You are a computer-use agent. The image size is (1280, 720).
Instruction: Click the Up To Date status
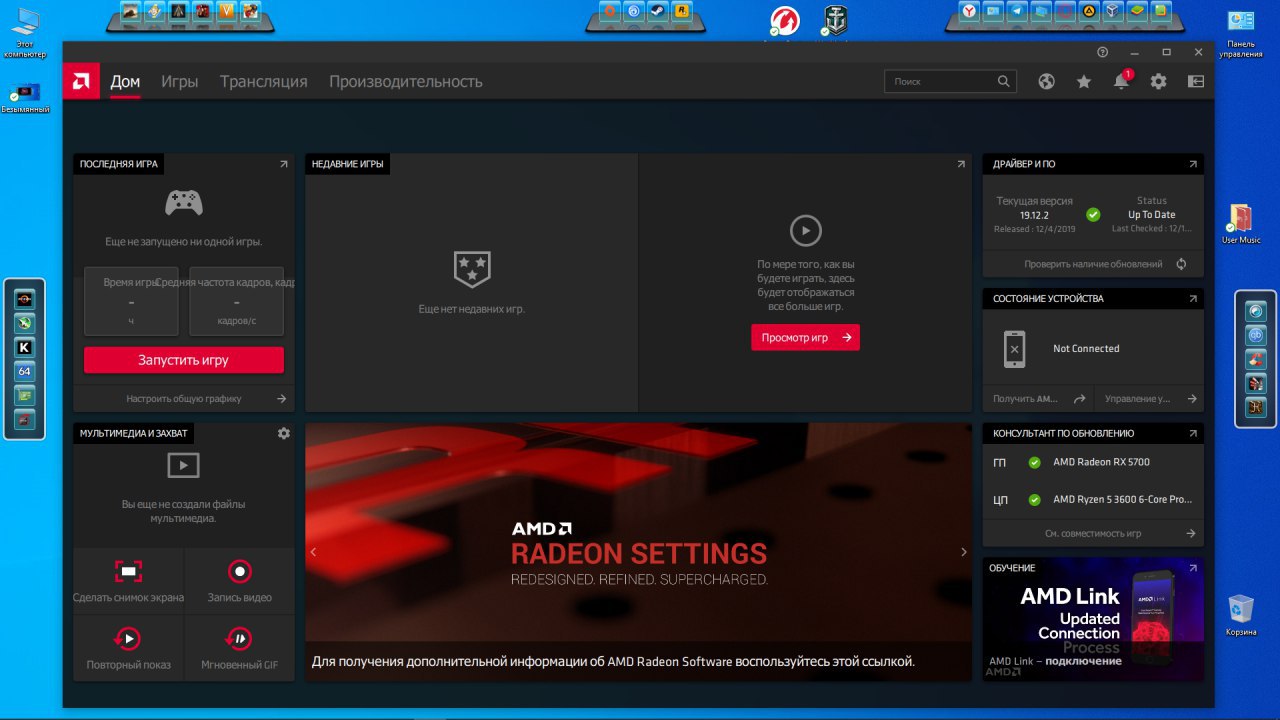[1152, 214]
